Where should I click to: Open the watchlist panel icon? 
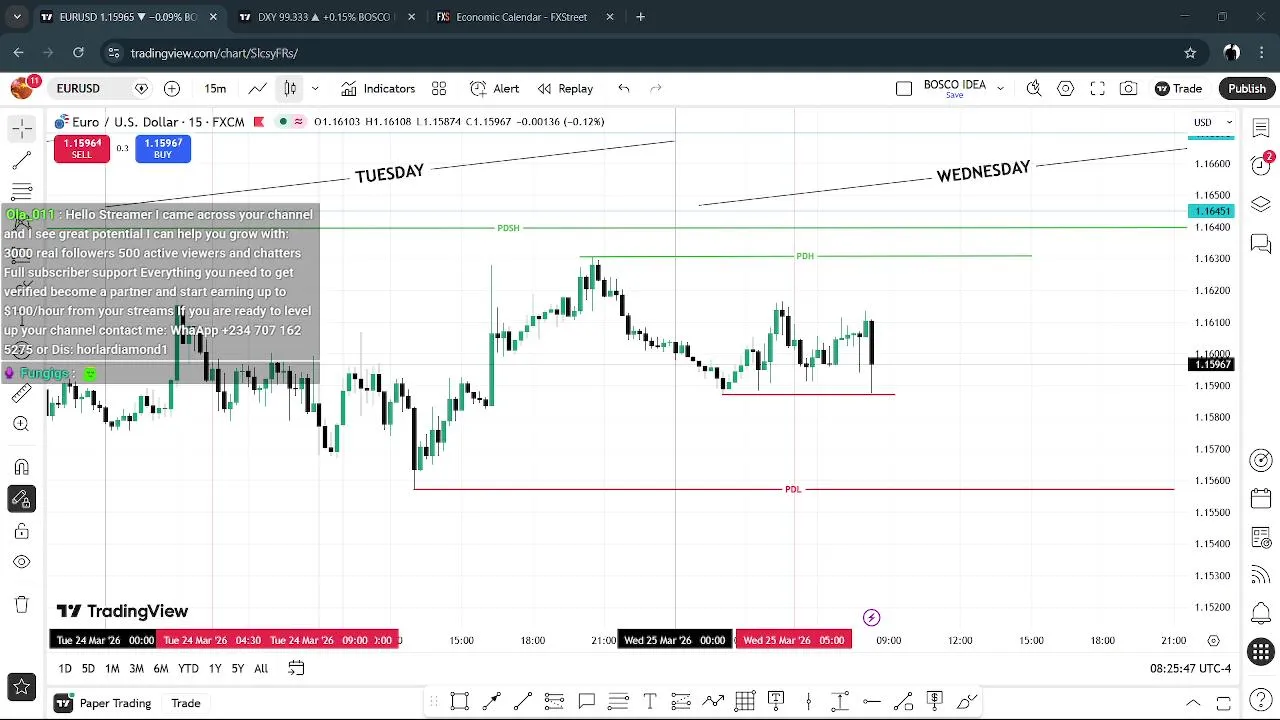(x=1261, y=128)
